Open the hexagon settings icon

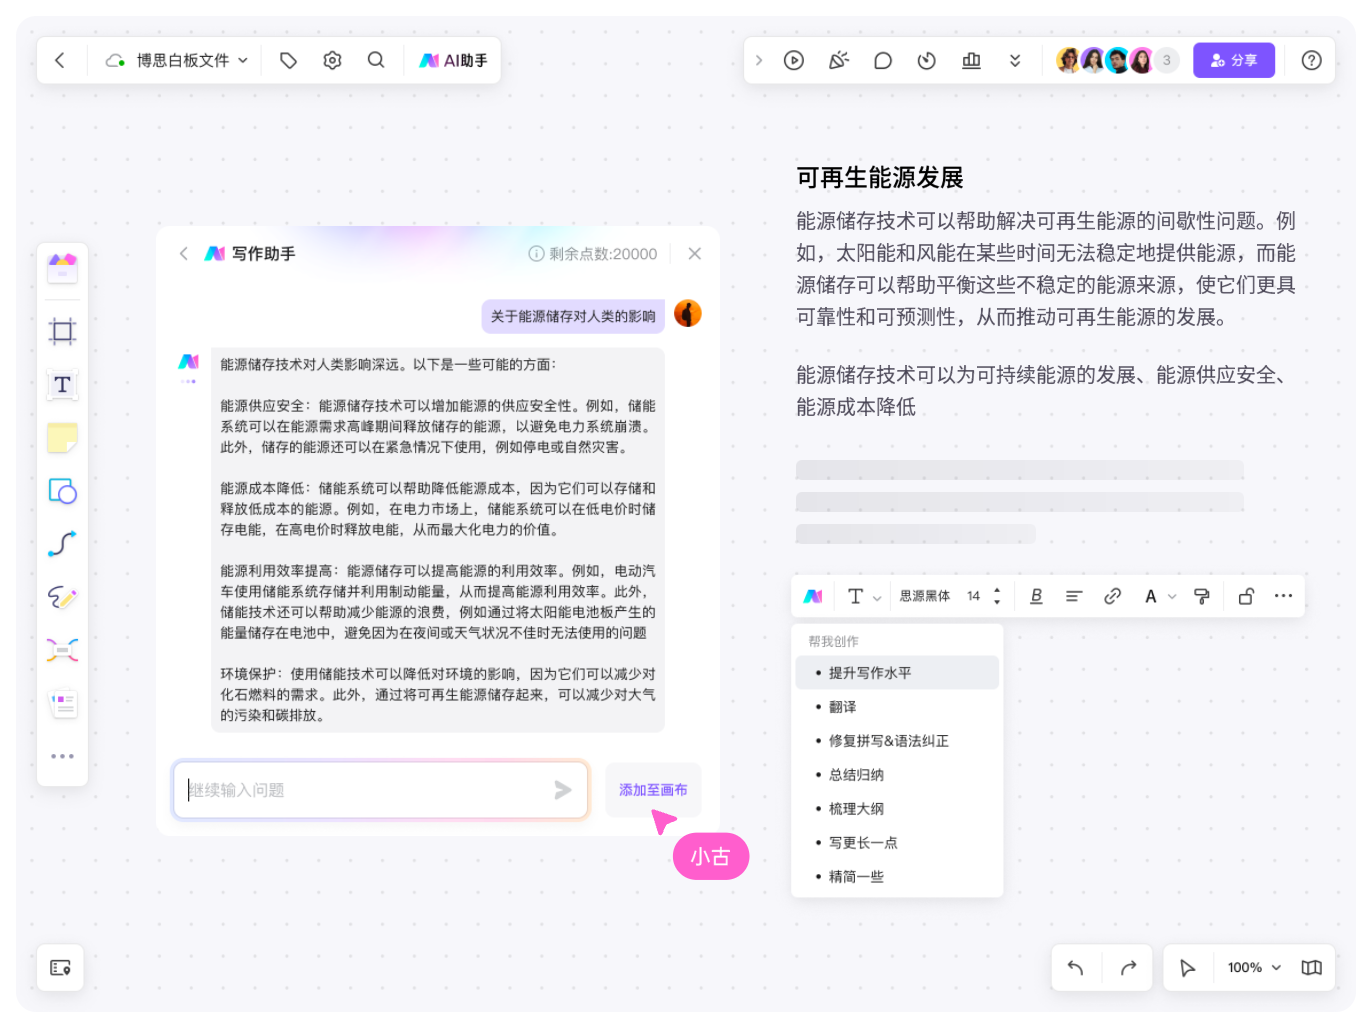click(x=332, y=60)
